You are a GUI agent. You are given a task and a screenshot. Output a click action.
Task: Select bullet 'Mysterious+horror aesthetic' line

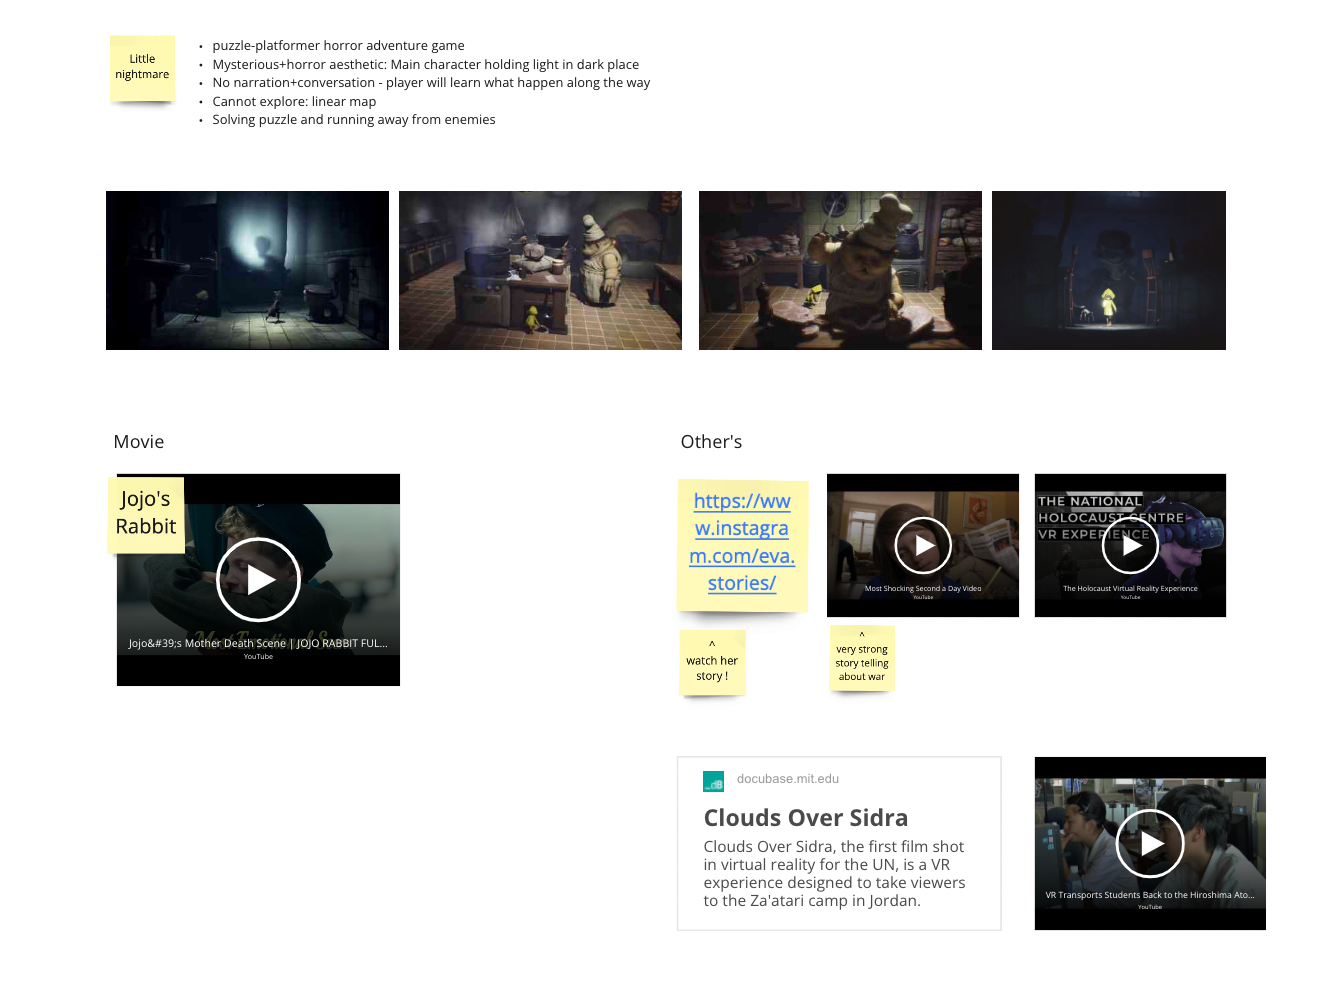pos(425,64)
